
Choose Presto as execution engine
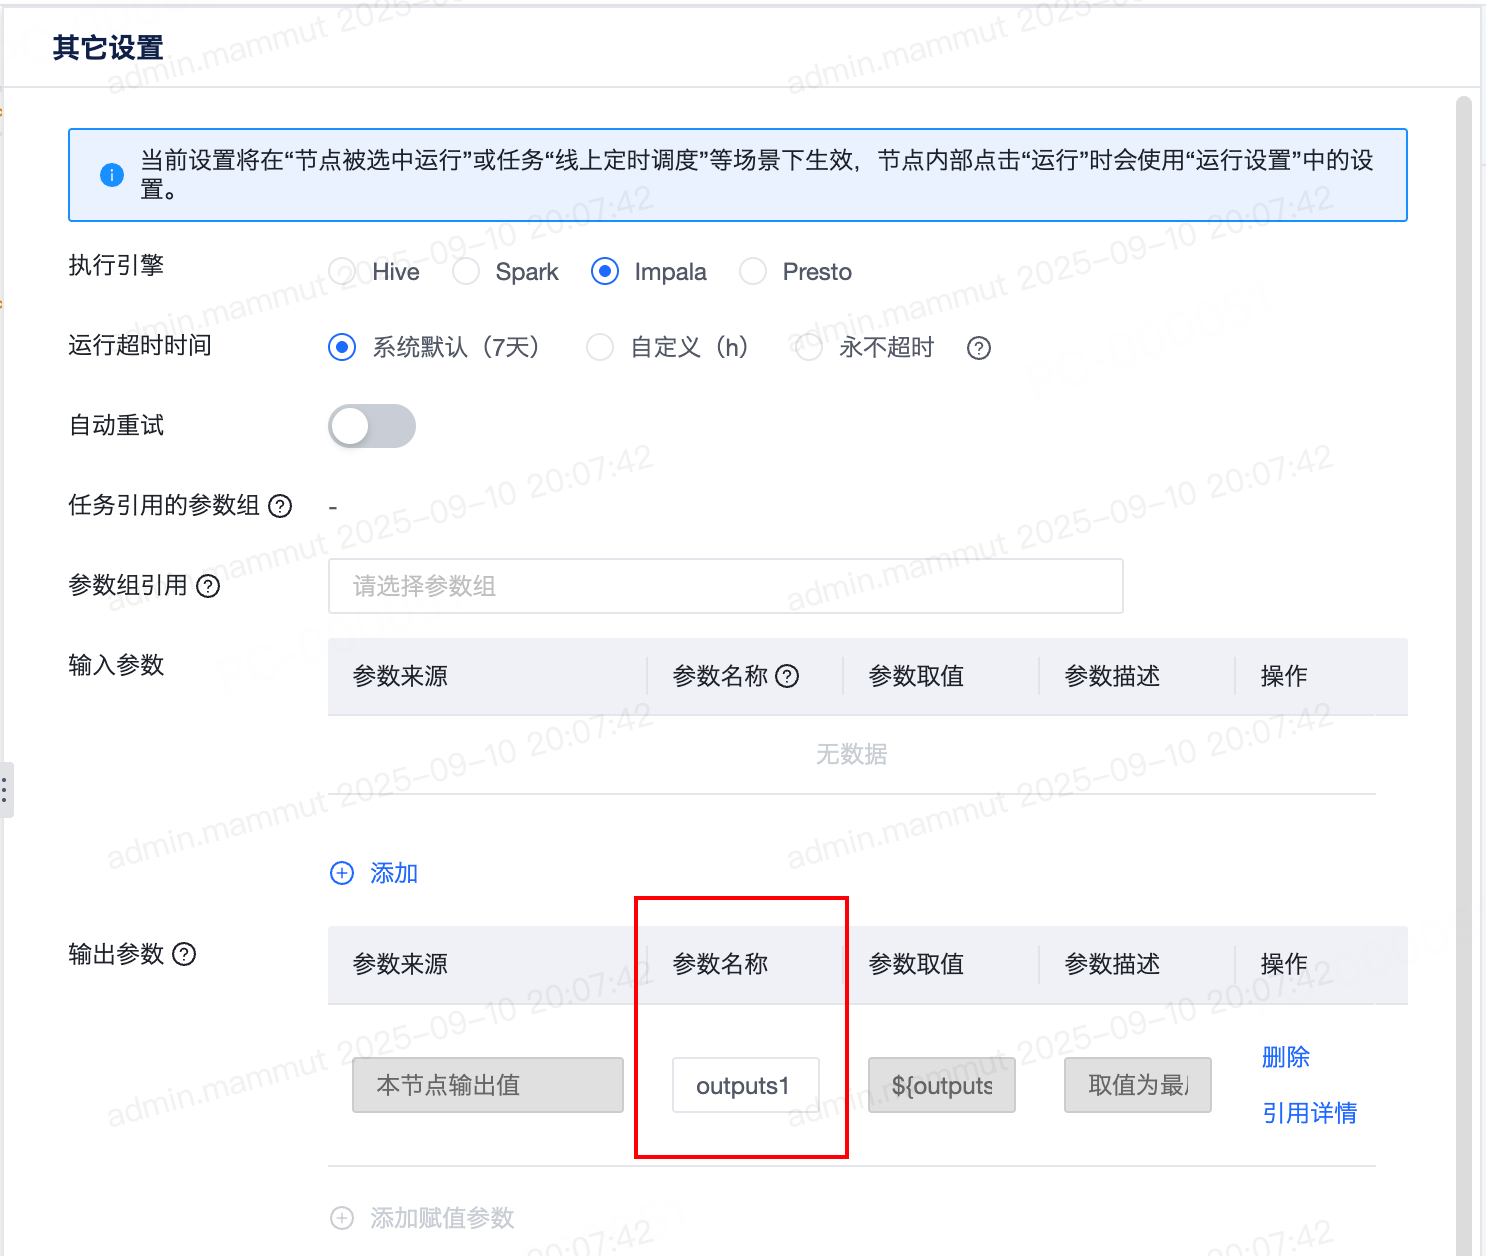coord(753,272)
